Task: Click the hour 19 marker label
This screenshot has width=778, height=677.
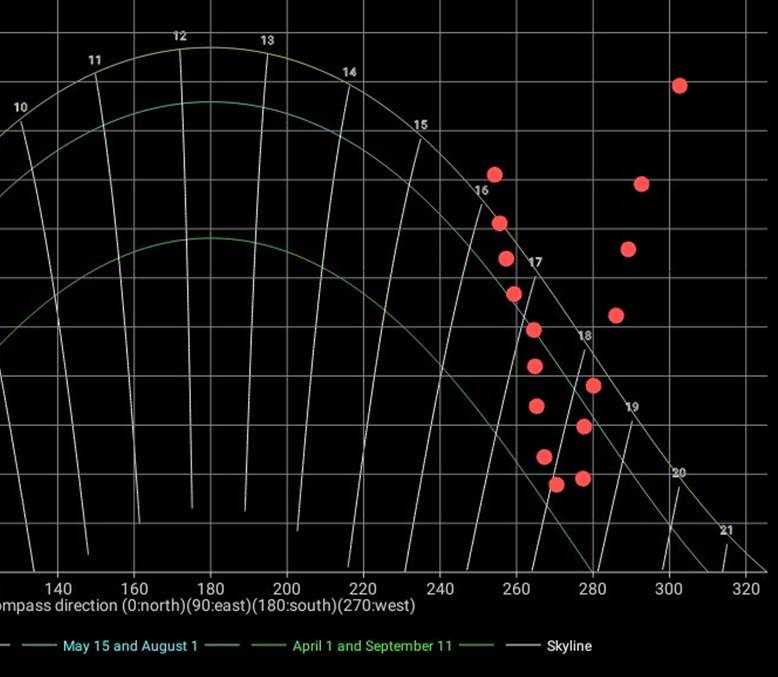Action: (632, 407)
